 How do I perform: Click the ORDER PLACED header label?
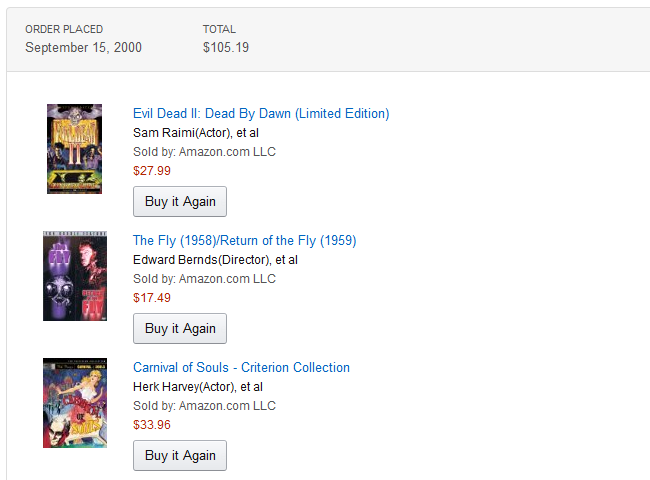point(64,29)
